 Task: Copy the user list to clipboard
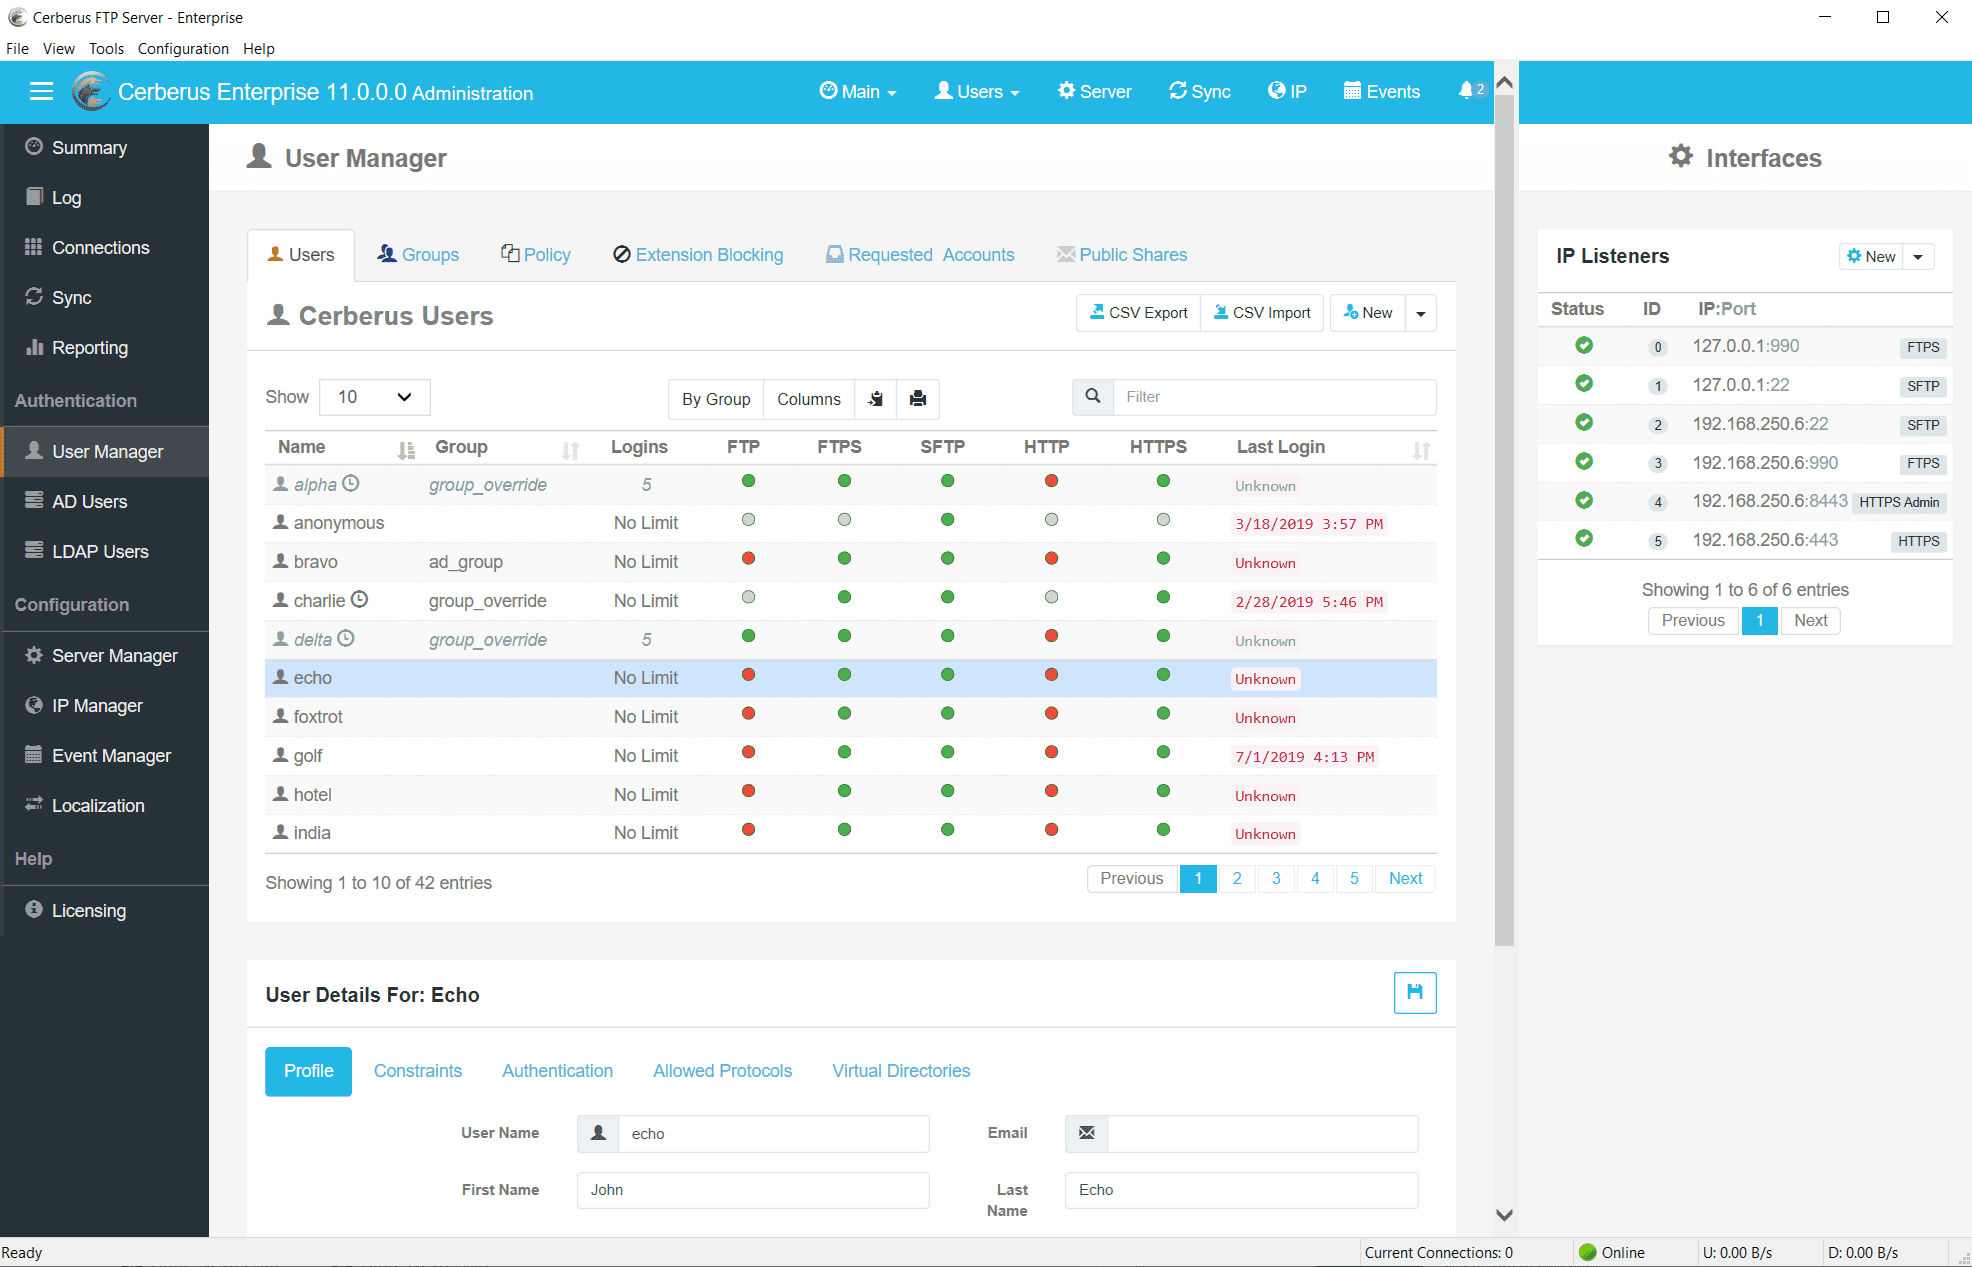tap(876, 399)
